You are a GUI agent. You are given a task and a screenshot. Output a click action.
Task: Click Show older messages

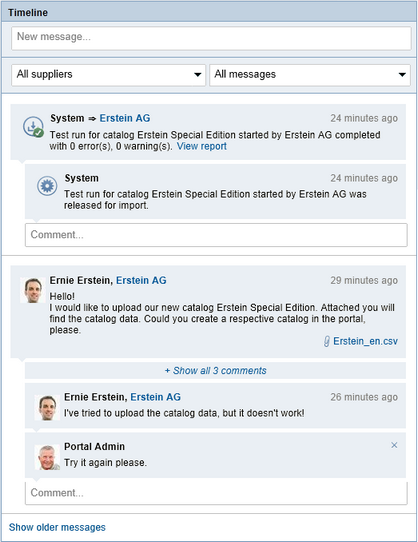click(57, 527)
